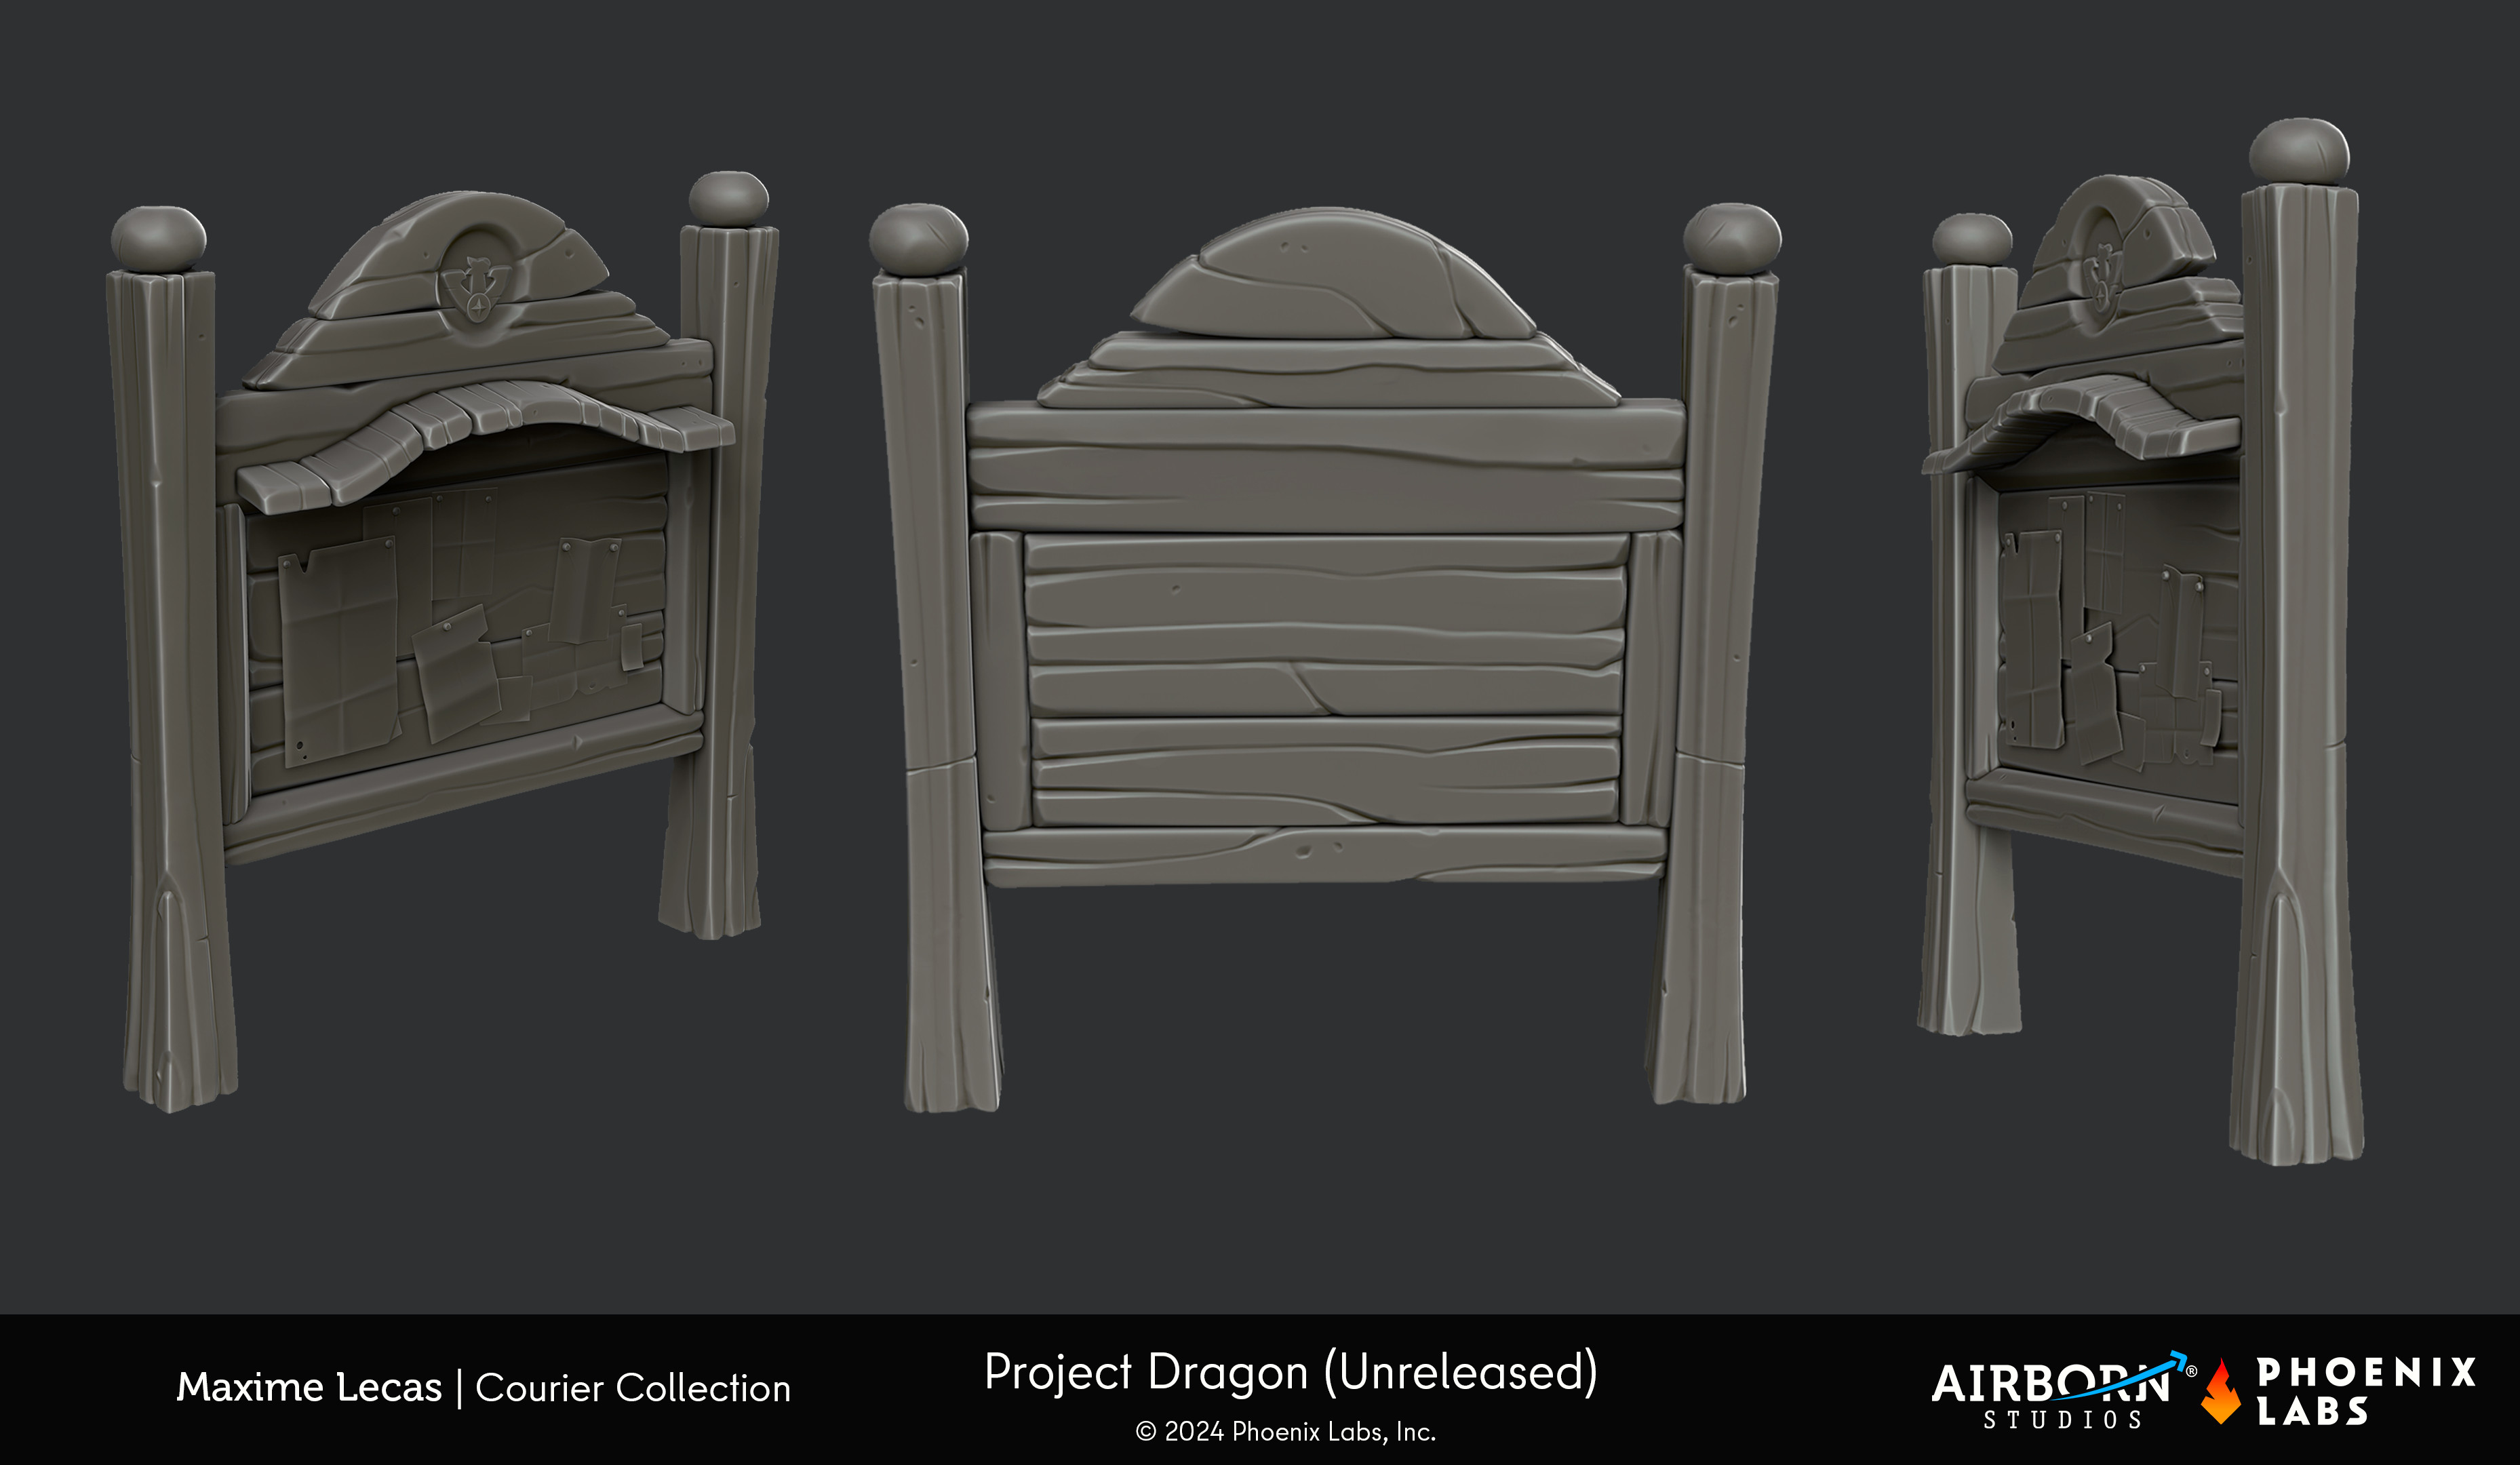Click the 'PHOENIX LABS' wordmark text
This screenshot has height=1465, width=2520.
pos(2366,1391)
